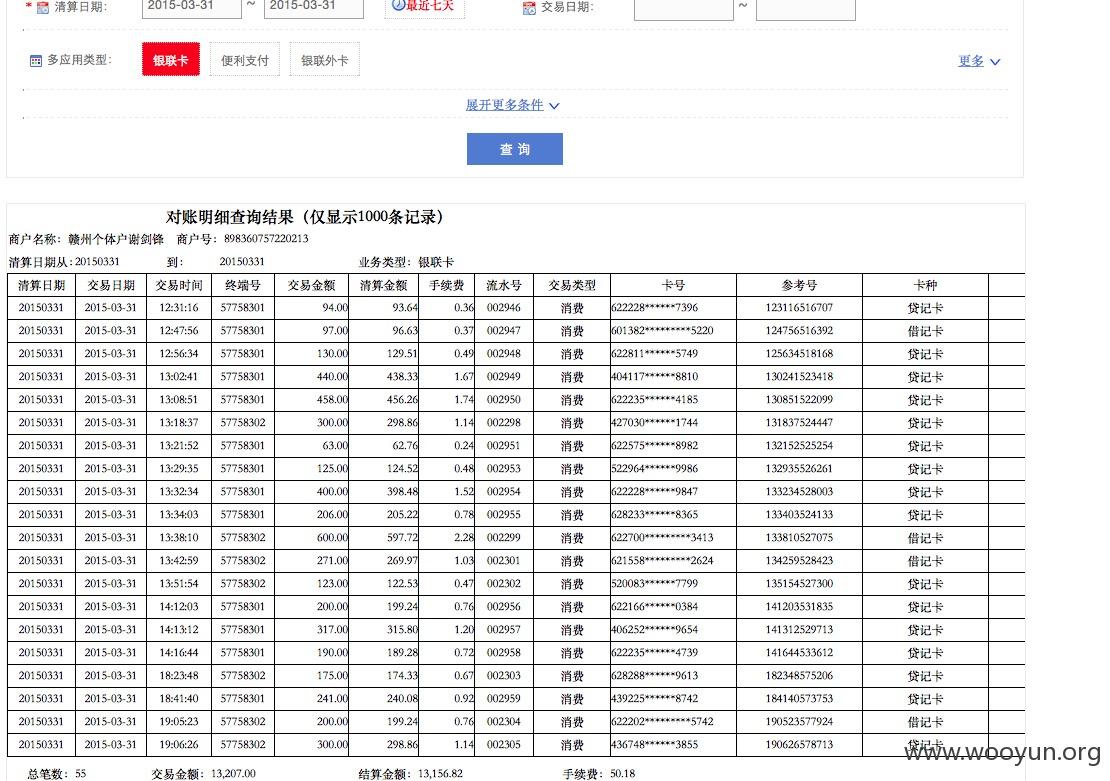
Task: Click the 流水号 column header
Action: pyautogui.click(x=504, y=285)
